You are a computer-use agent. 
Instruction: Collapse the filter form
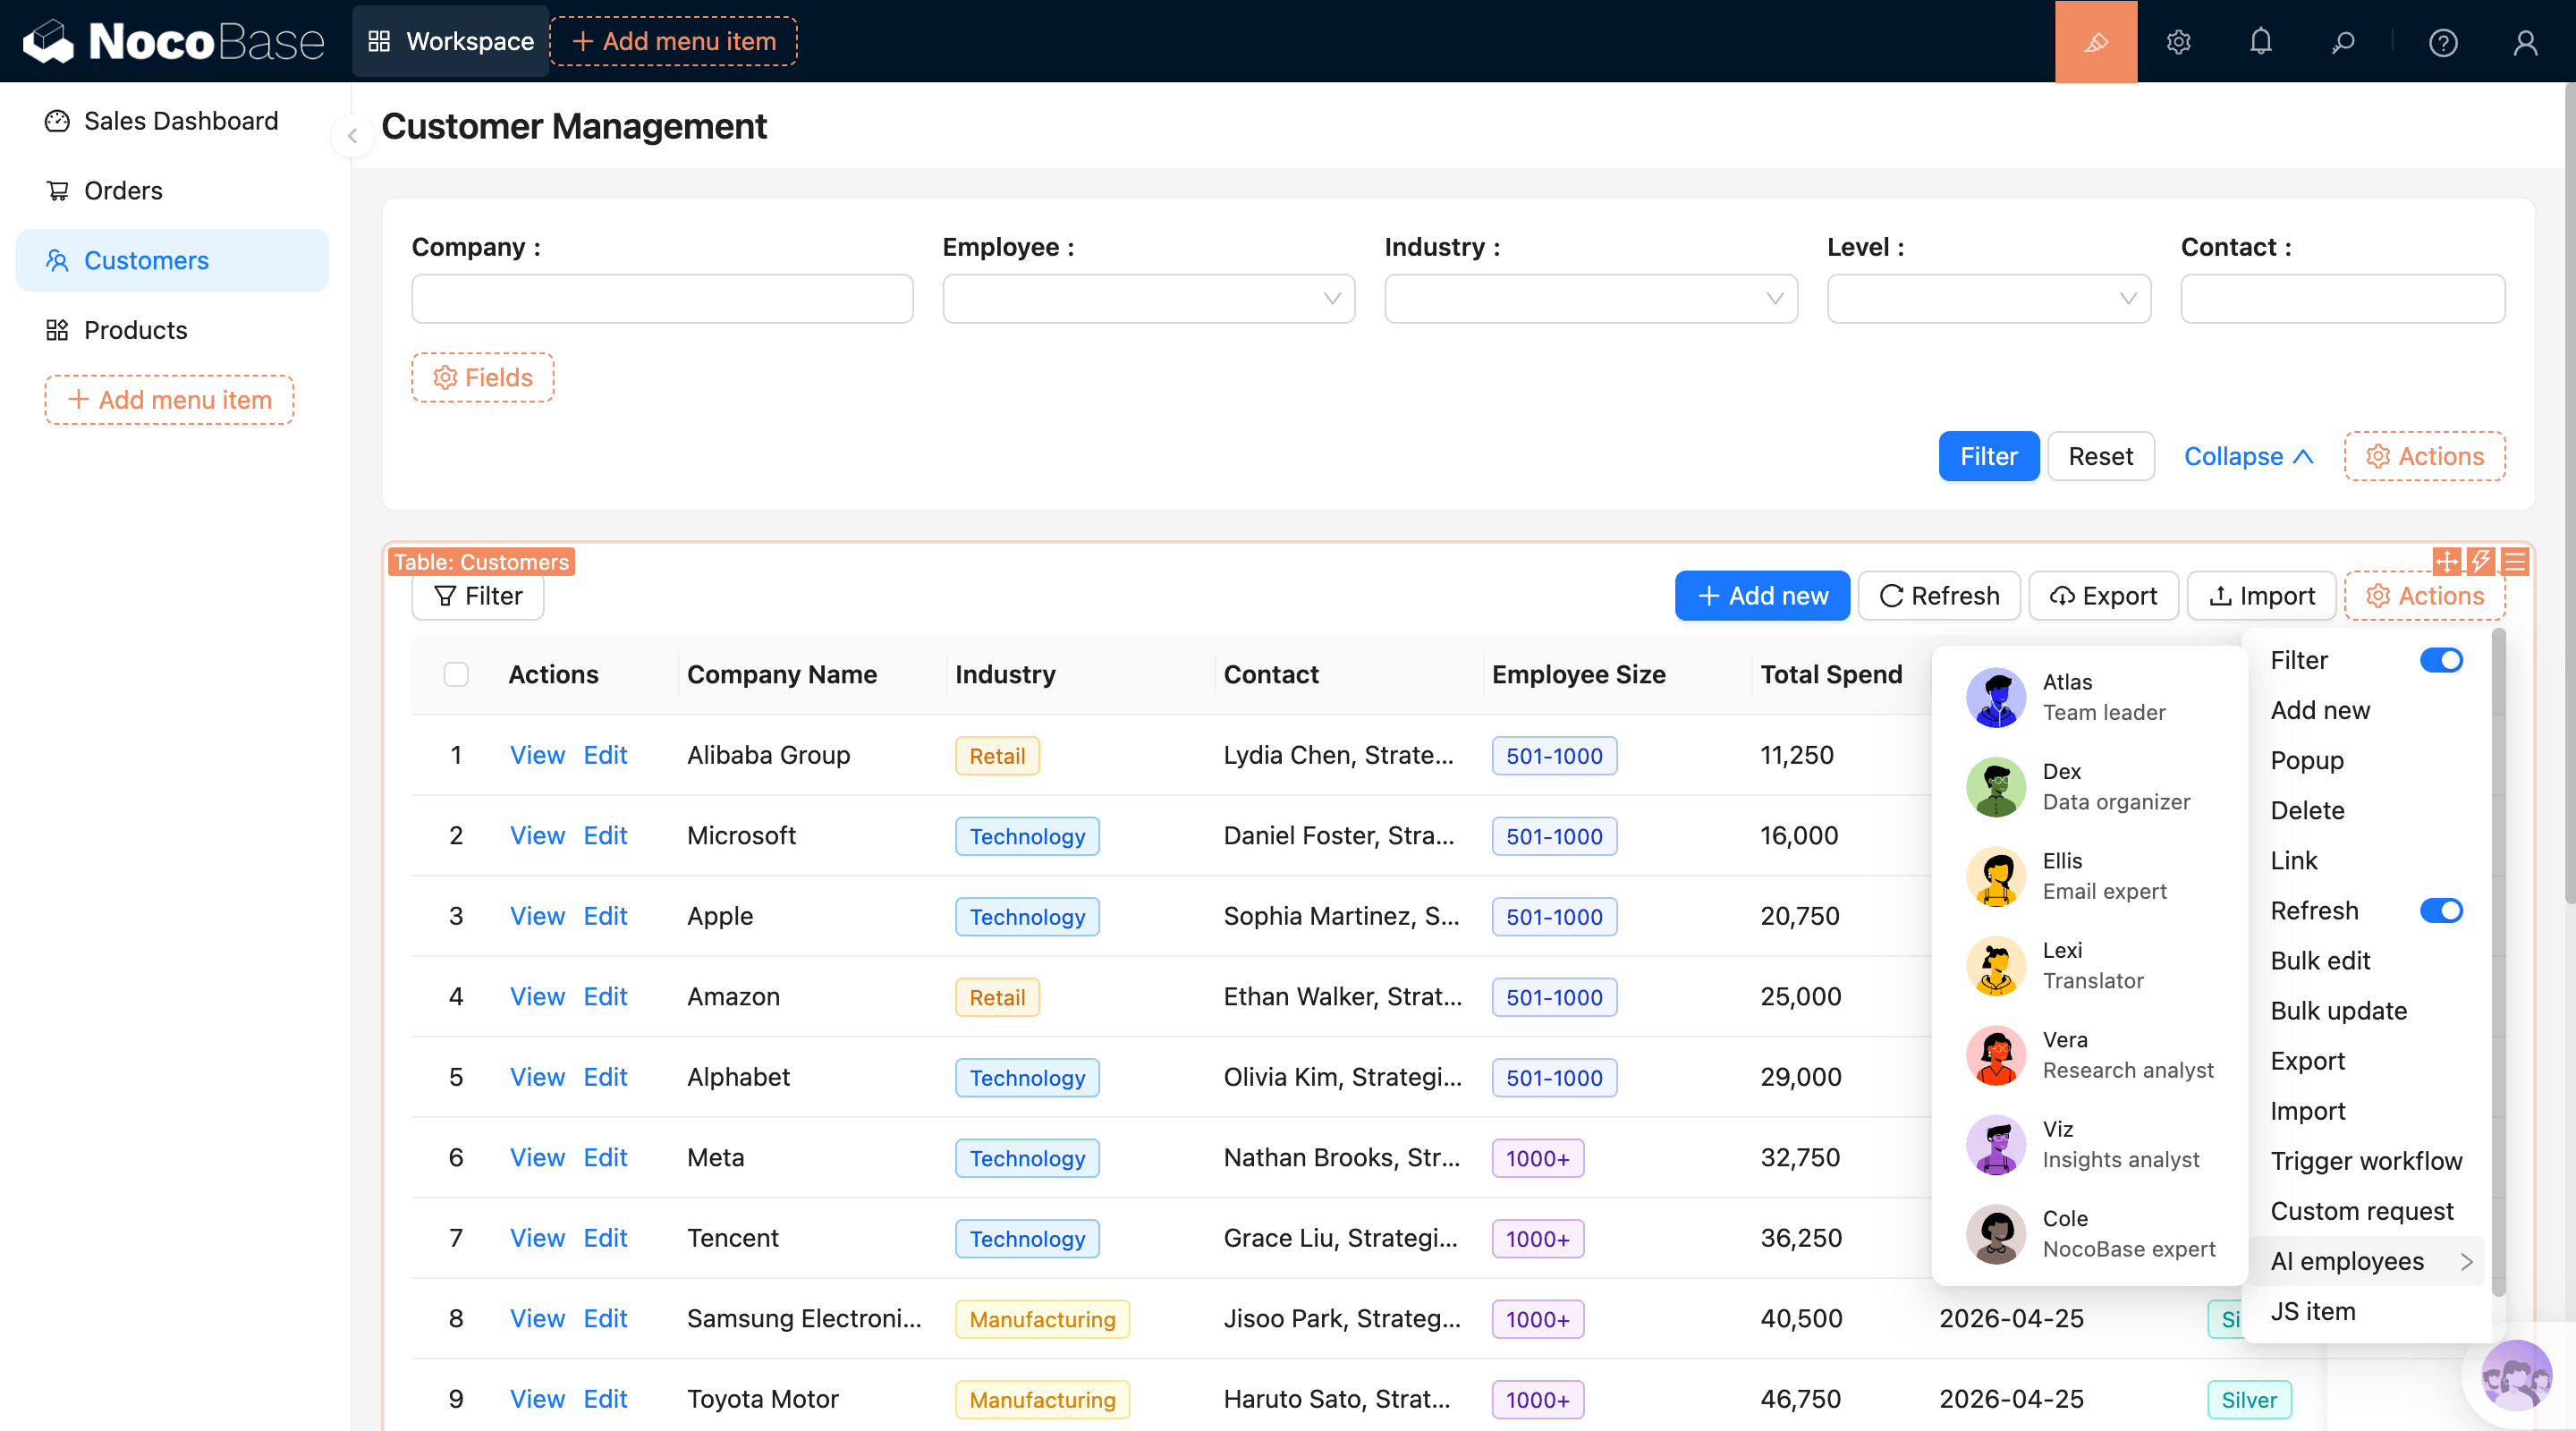[2247, 456]
